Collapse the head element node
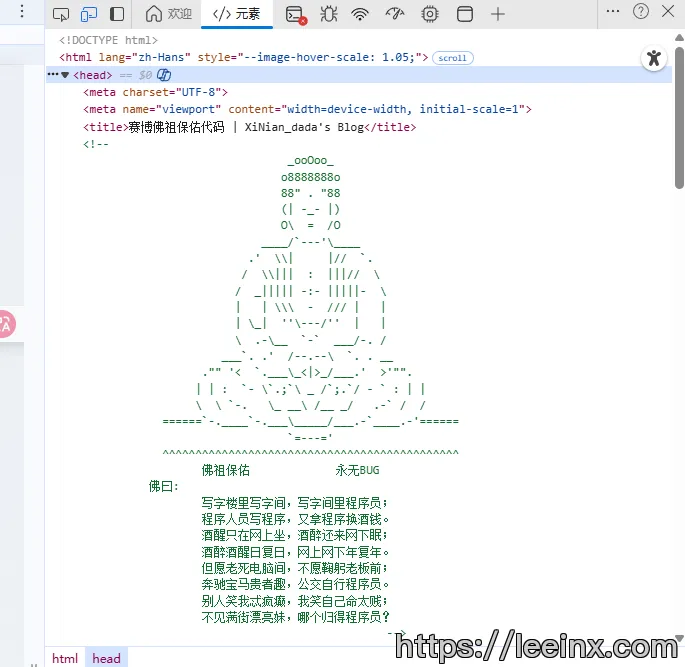685x667 pixels. pyautogui.click(x=65, y=75)
